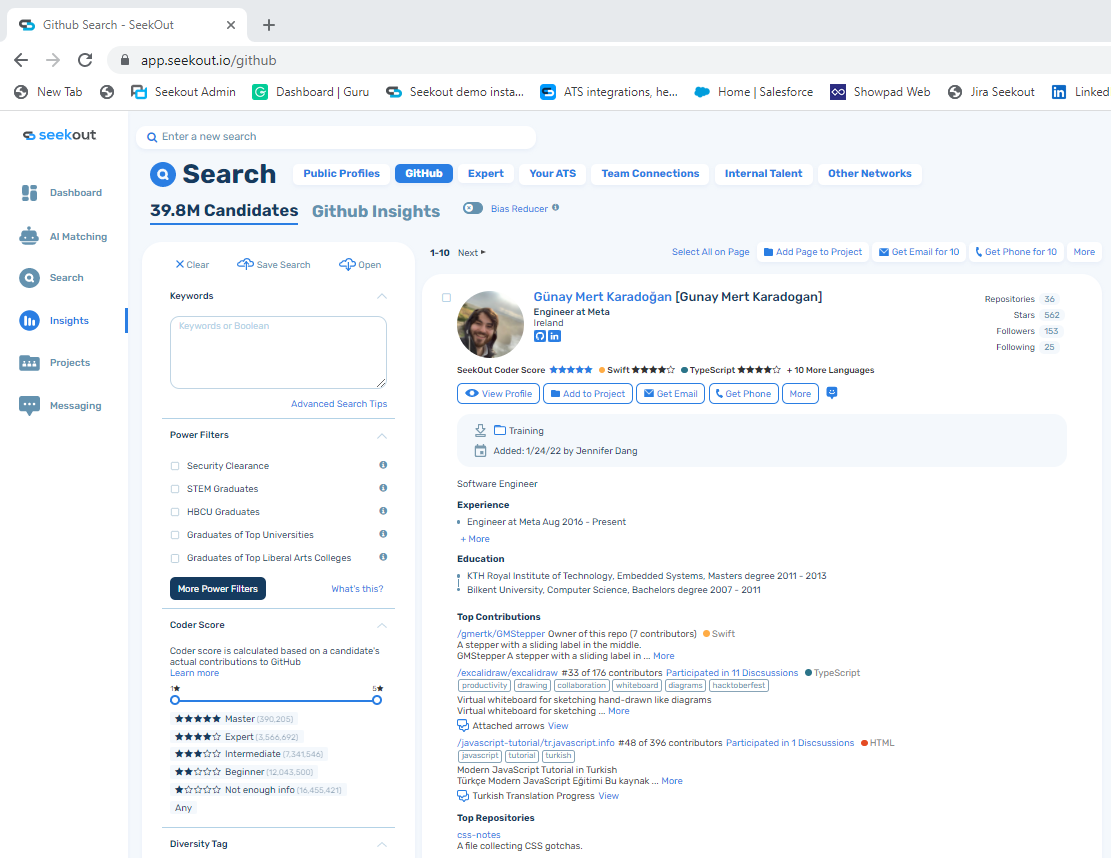Open the Messaging sidebar icon
1111x858 pixels.
30,406
